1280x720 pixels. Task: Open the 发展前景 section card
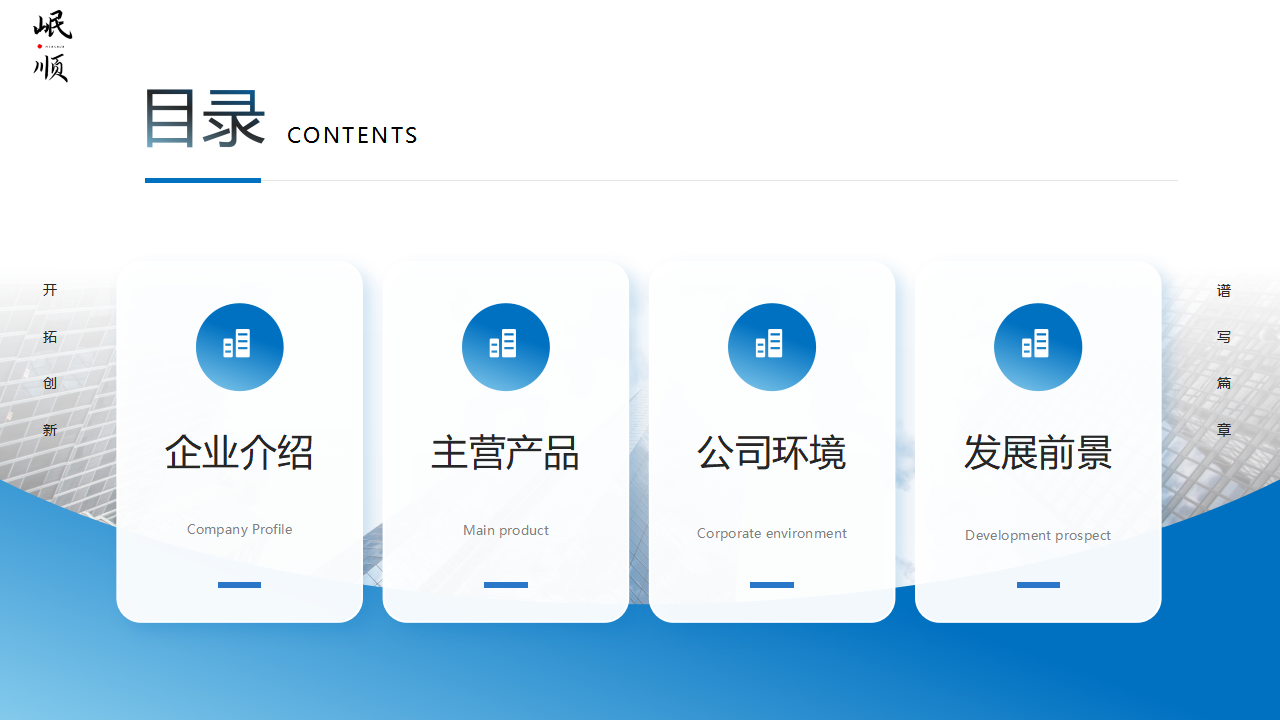coord(1037,440)
